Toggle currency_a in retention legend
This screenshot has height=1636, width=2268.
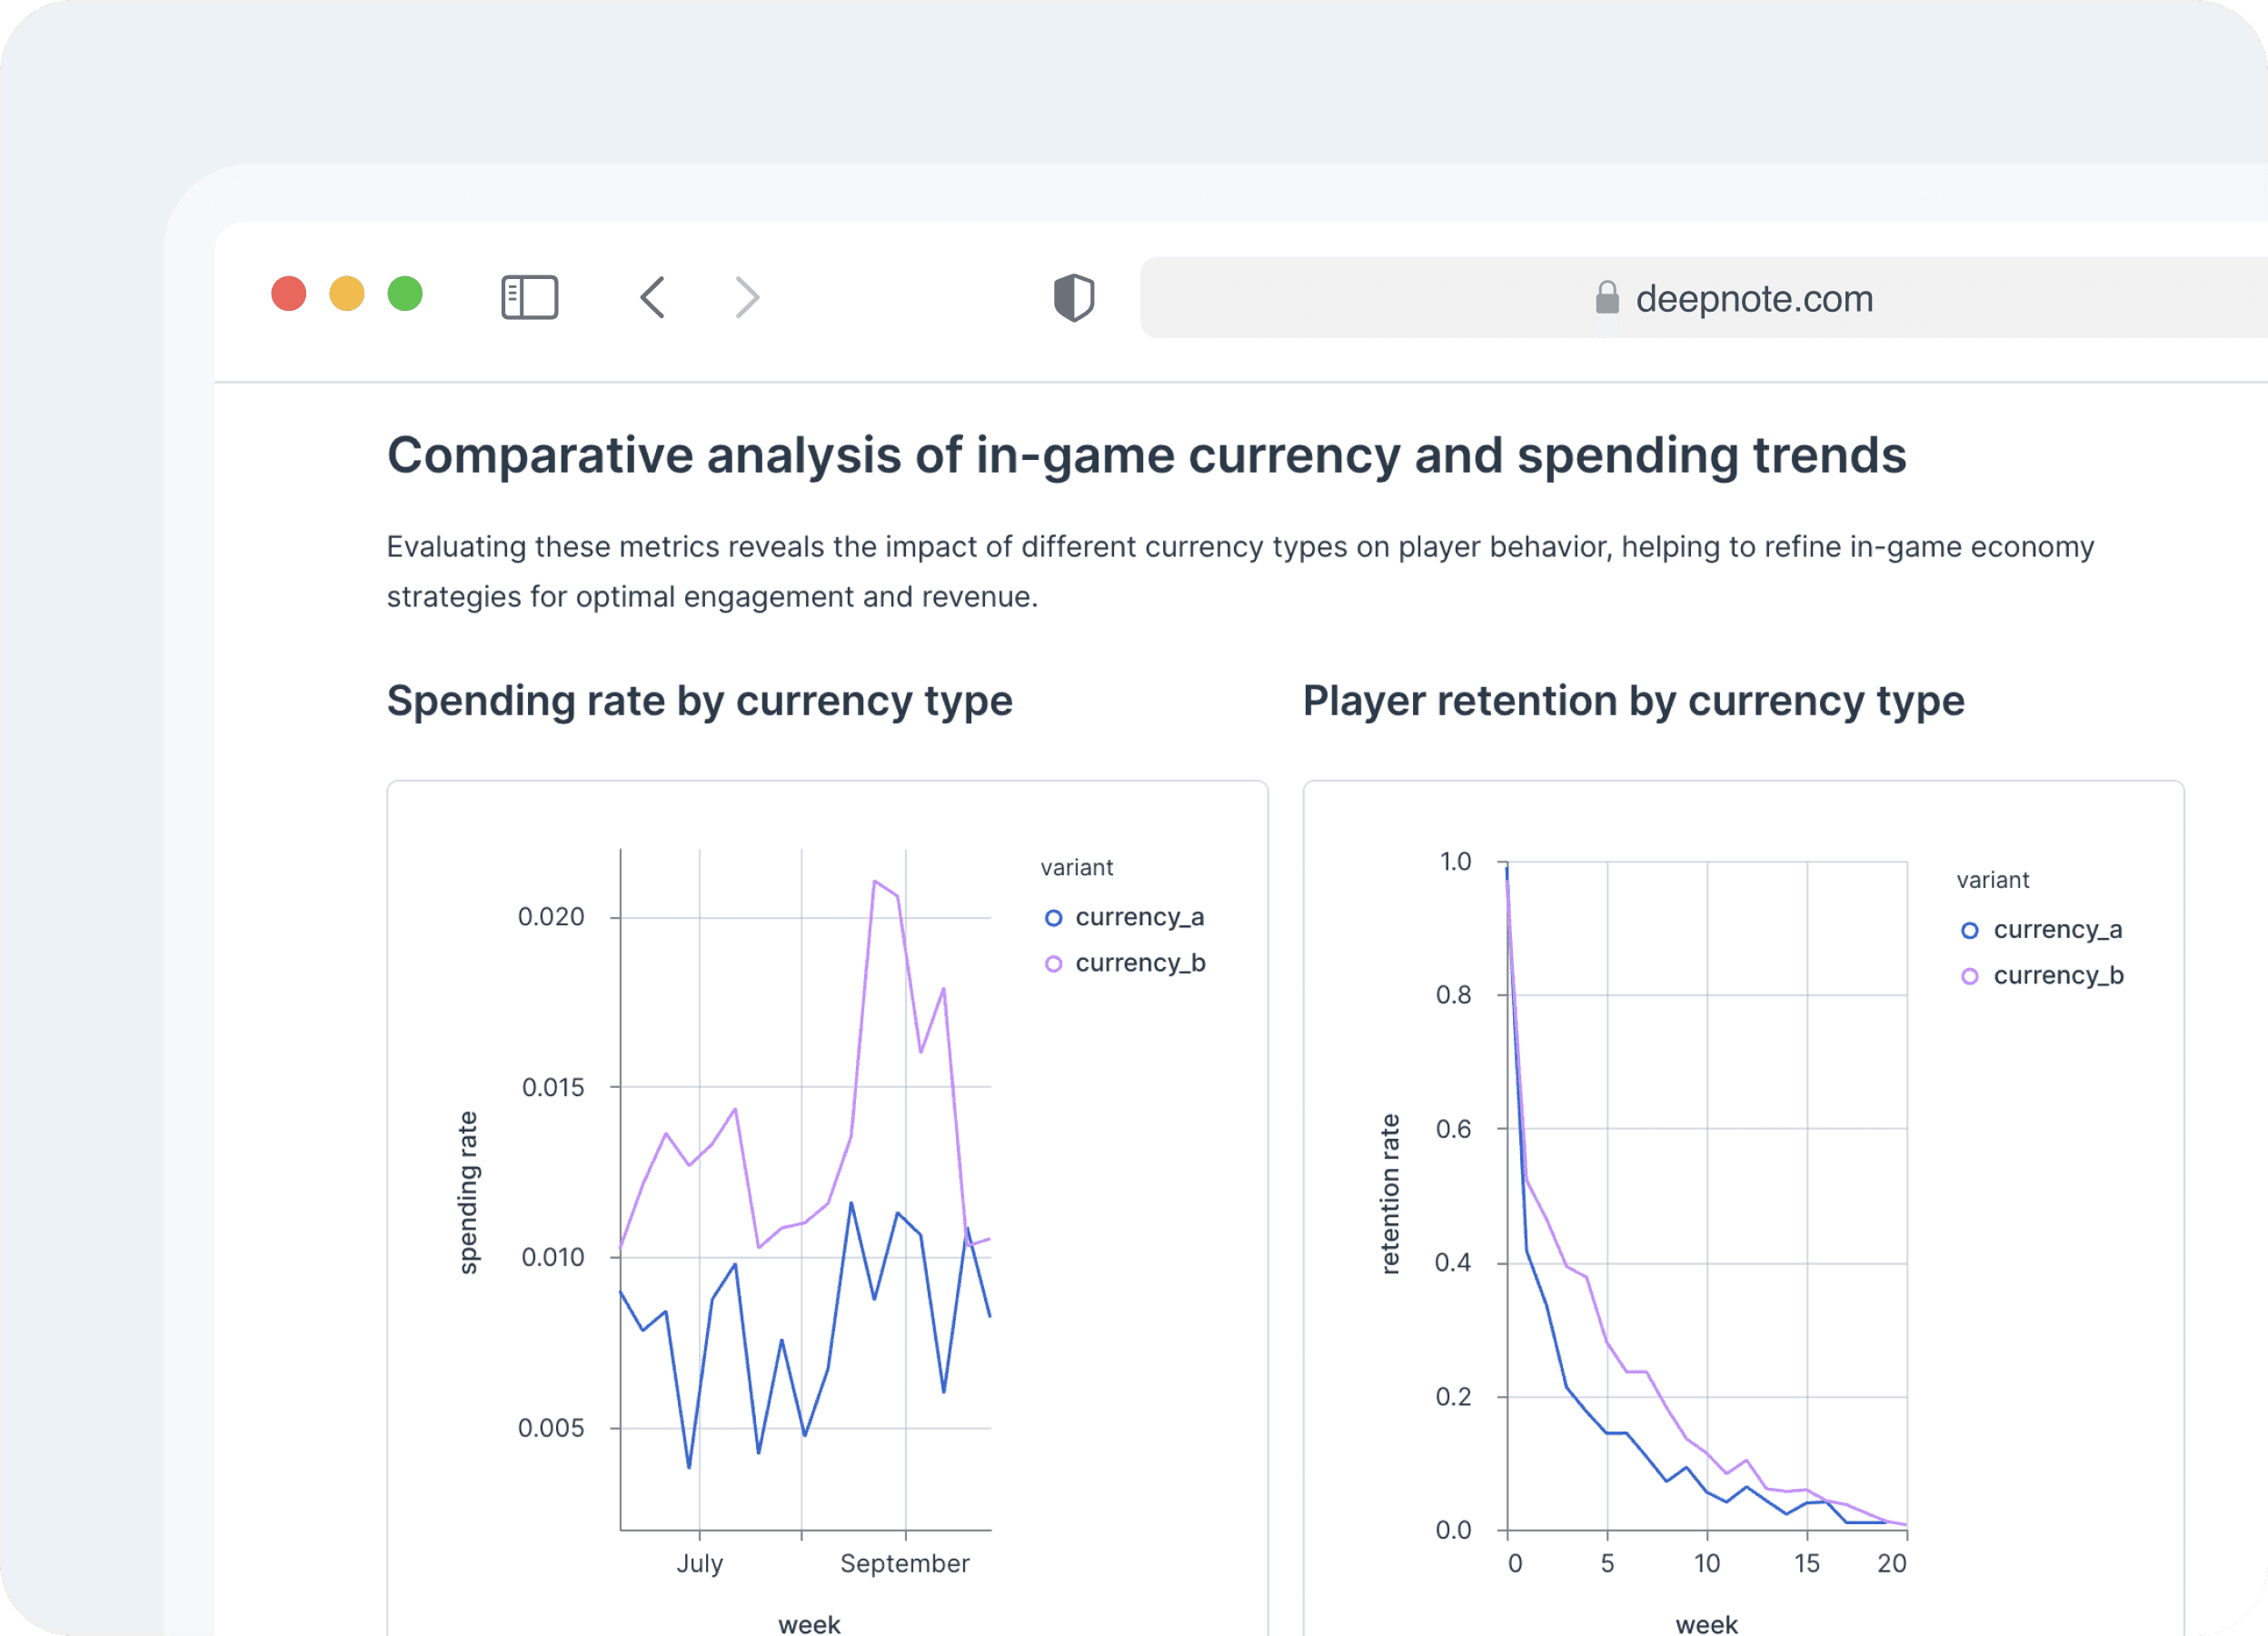coord(2056,930)
